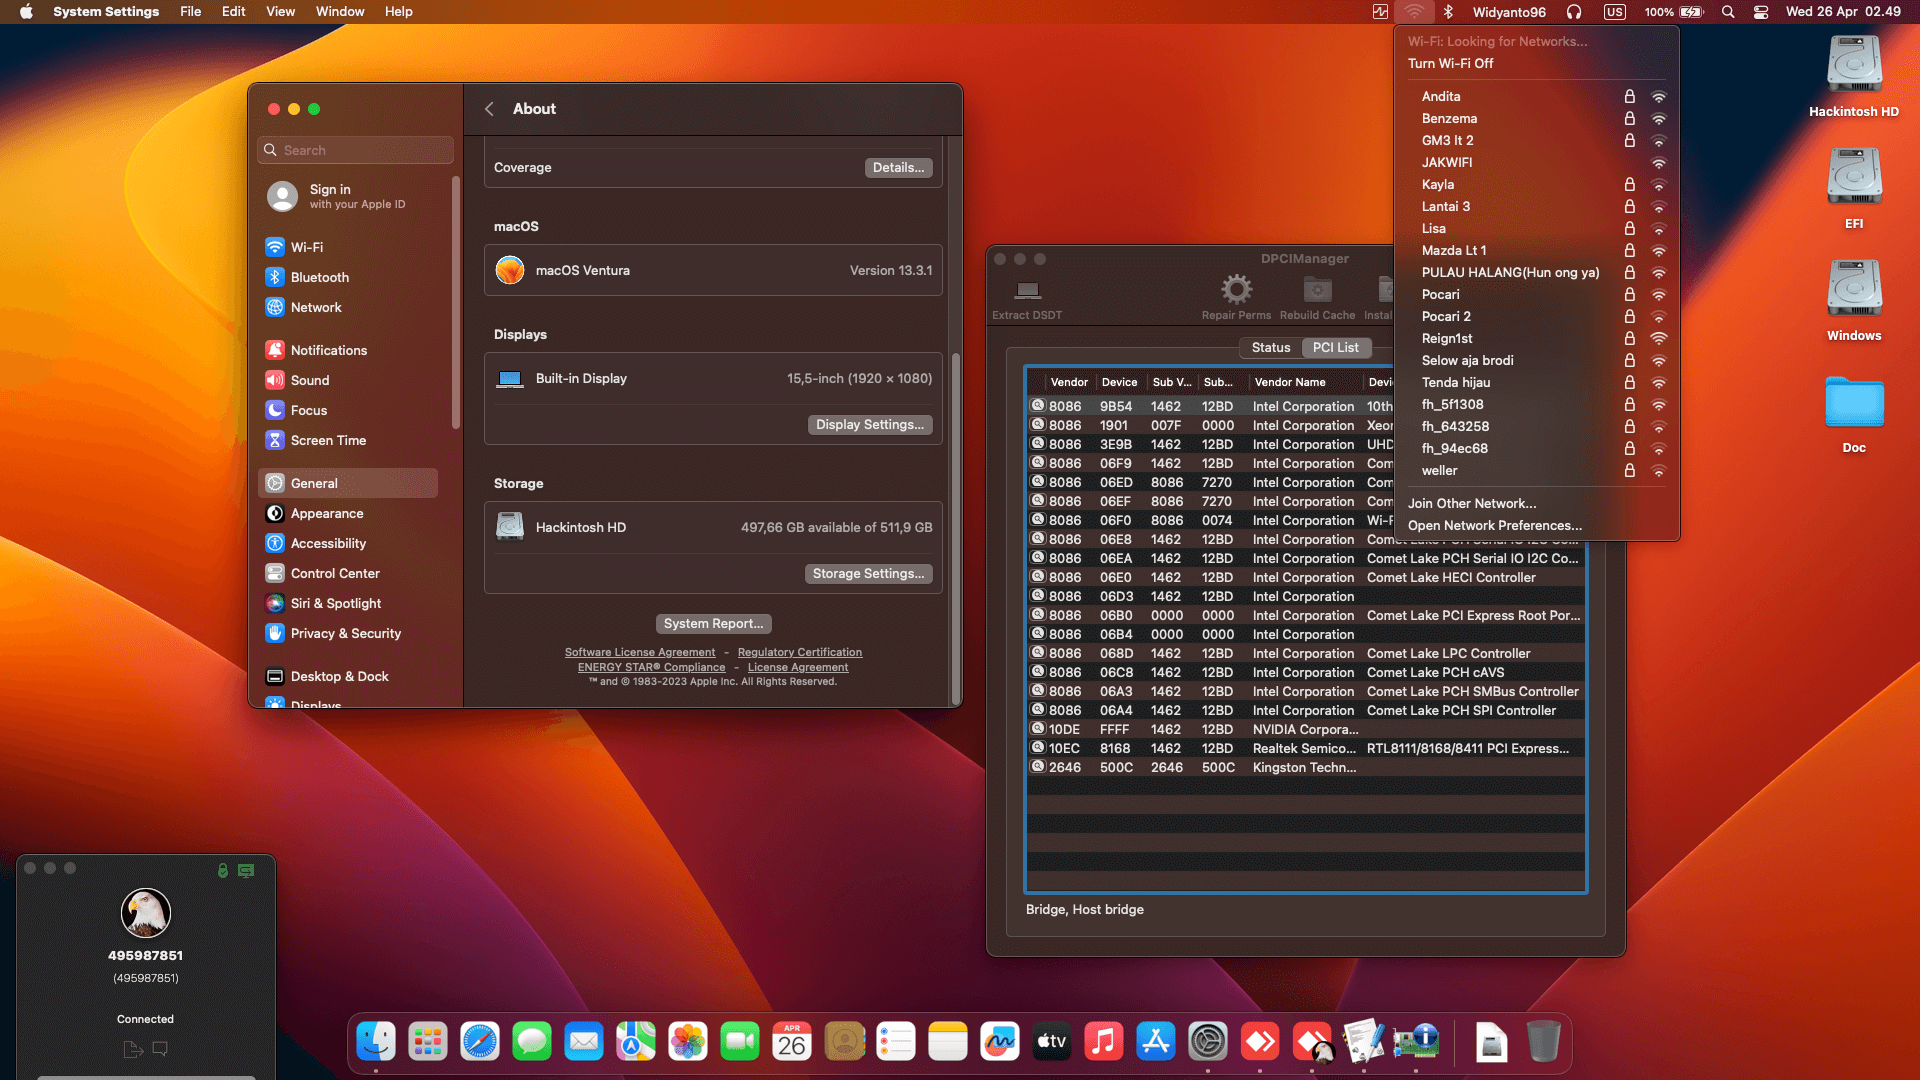Open the Doc folder on desktop
Screen dimensions: 1920x1080
coord(1854,414)
